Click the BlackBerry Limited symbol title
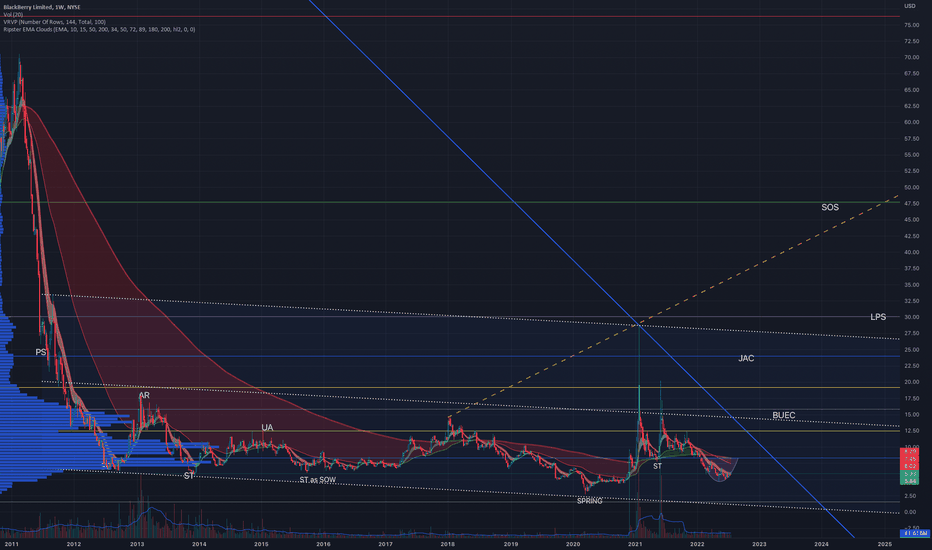932x550 pixels. (x=42, y=7)
